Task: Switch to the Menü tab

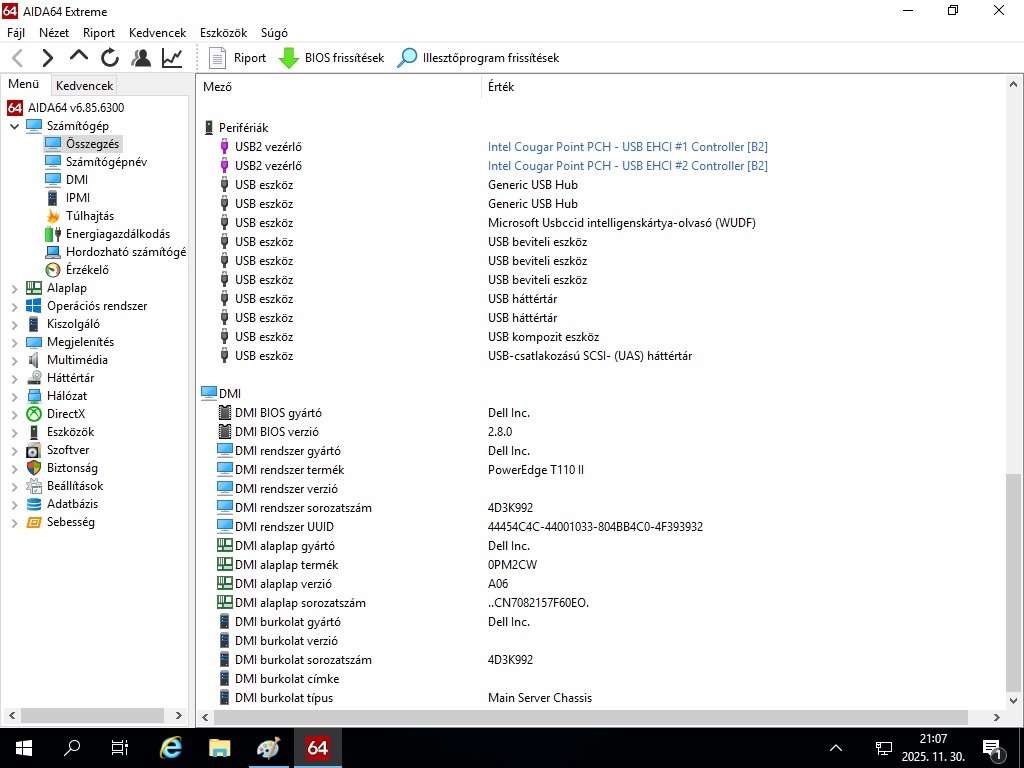Action: pos(24,84)
